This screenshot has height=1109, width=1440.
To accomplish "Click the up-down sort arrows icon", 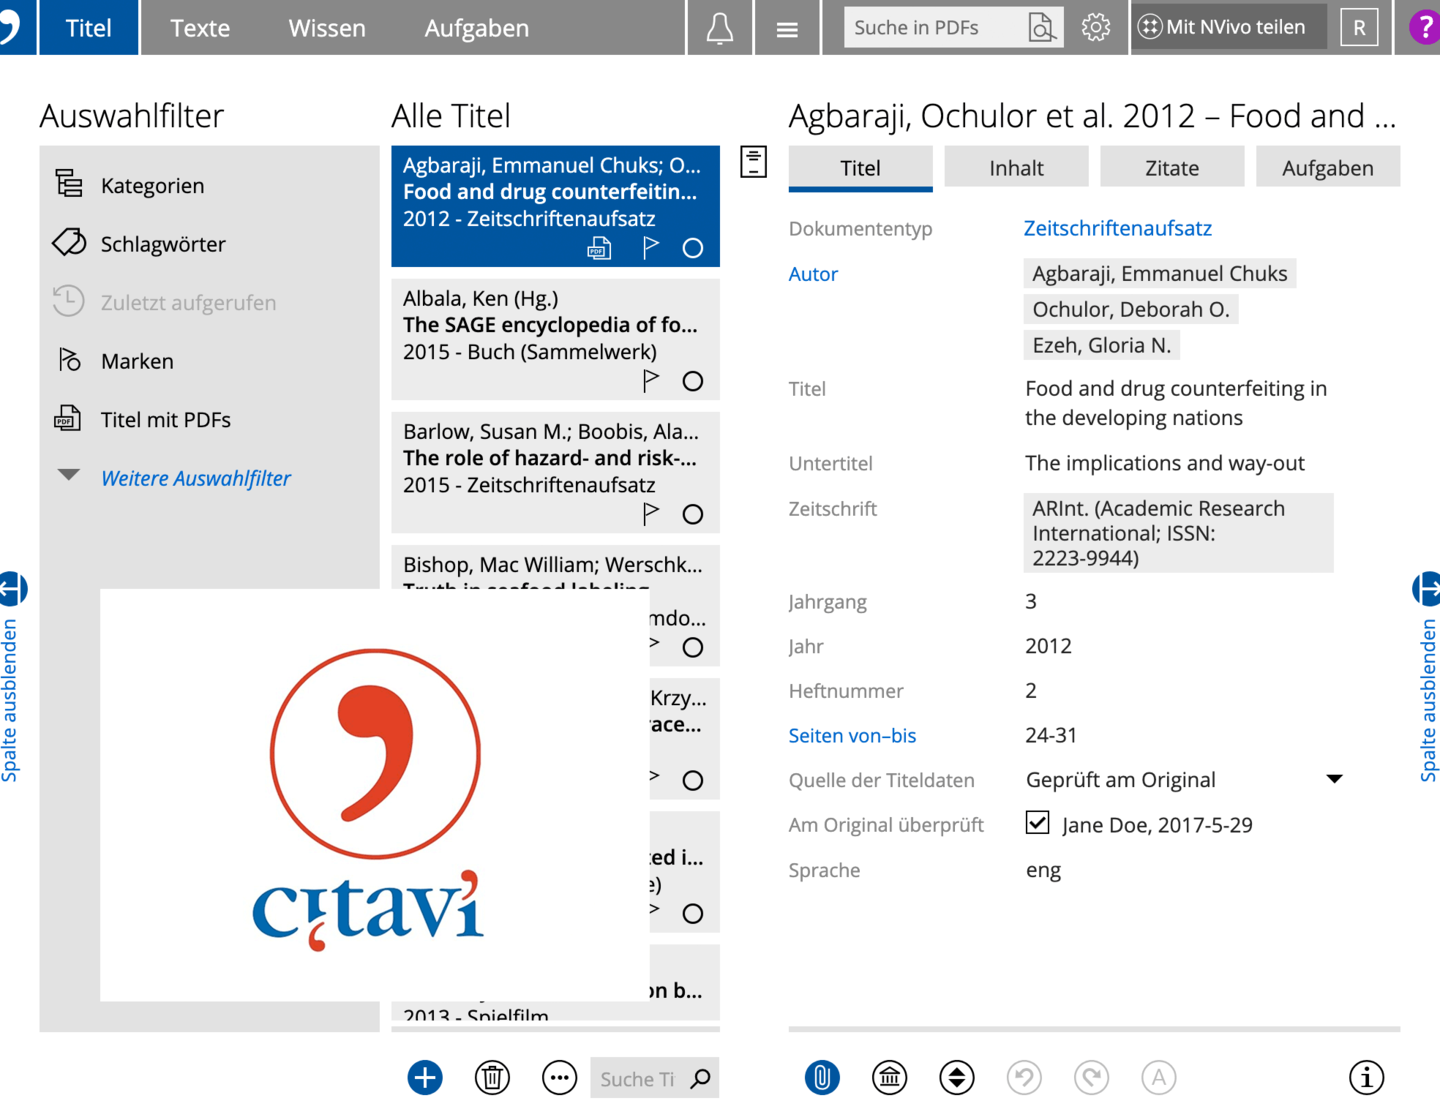I will [957, 1077].
